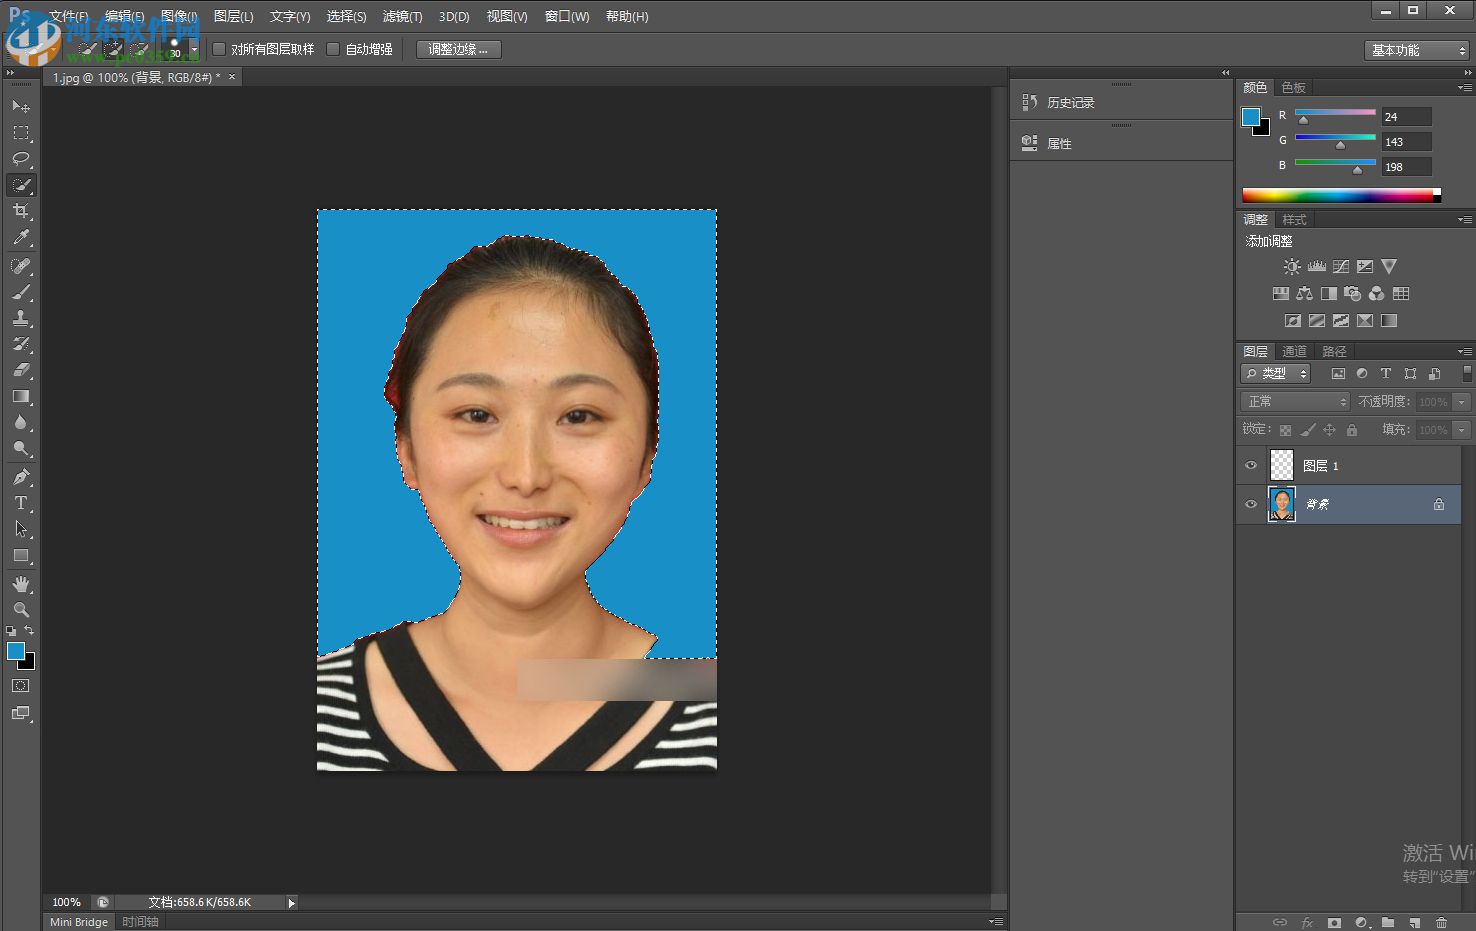
Task: Select the Spot Healing Brush tool
Action: click(20, 266)
